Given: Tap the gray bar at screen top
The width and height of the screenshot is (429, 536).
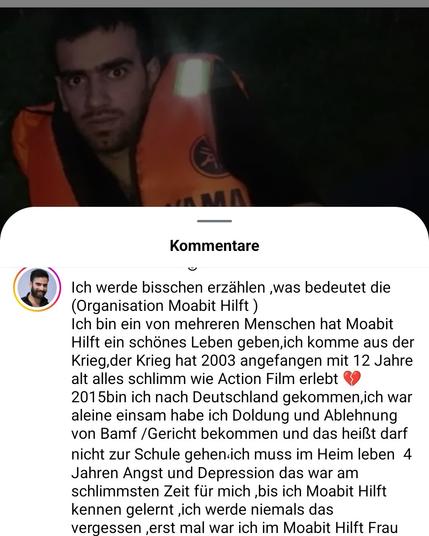Looking at the screenshot, I should click(x=214, y=3).
